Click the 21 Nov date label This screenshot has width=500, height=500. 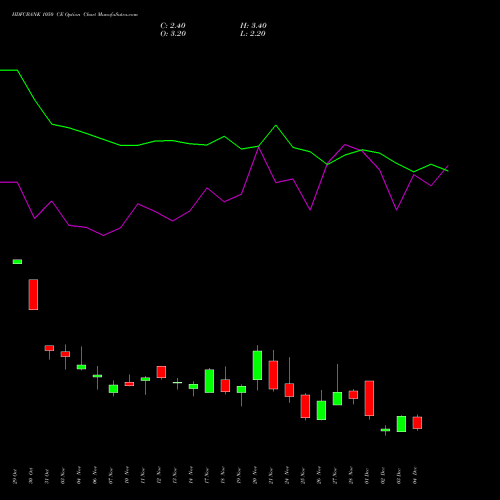pyautogui.click(x=271, y=476)
